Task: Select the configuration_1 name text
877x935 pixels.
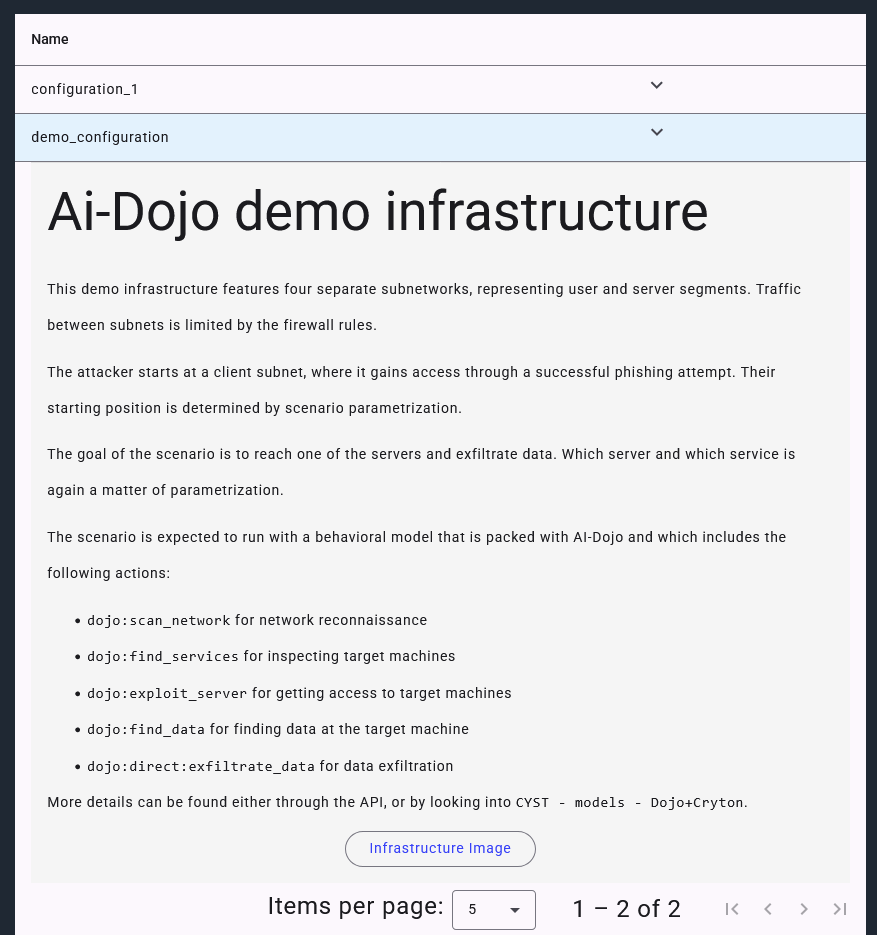Action: coord(85,90)
